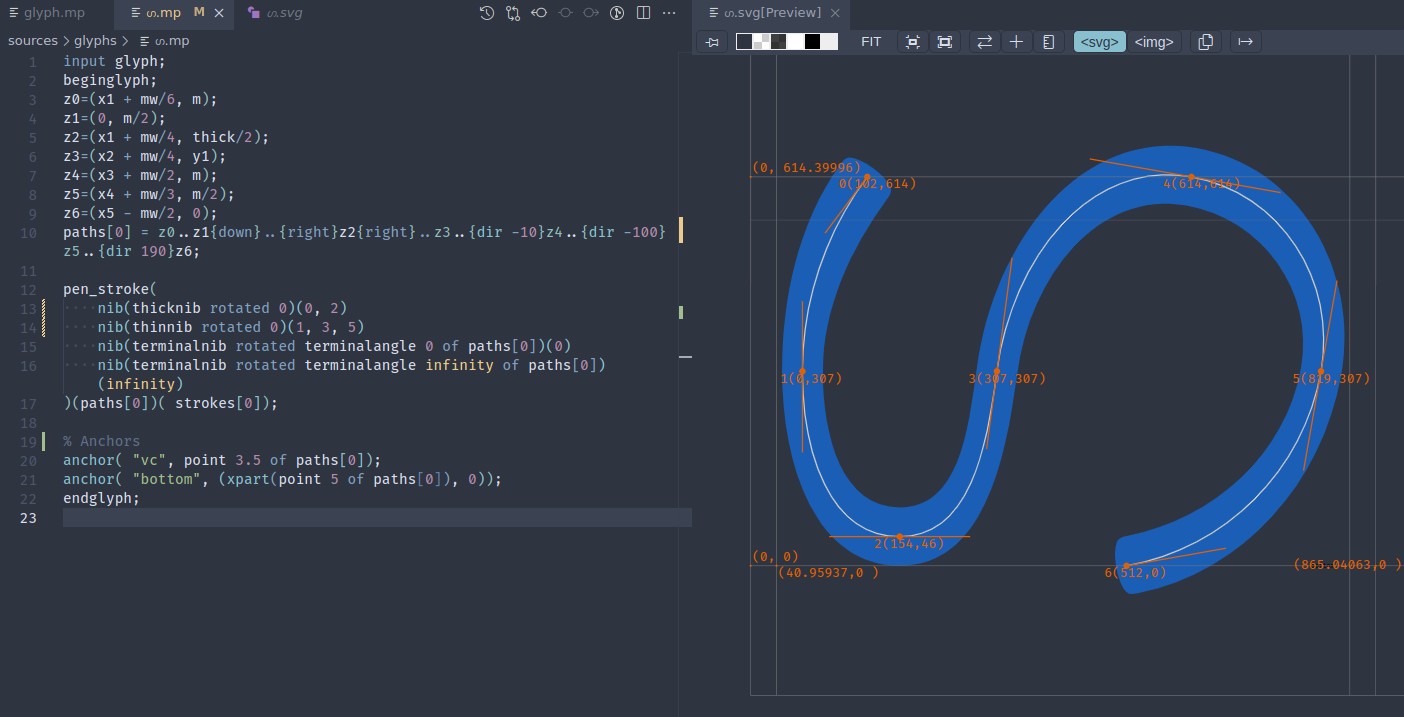The height and width of the screenshot is (717, 1404).
Task: Open more actions with the ellipsis menu
Action: click(x=668, y=13)
